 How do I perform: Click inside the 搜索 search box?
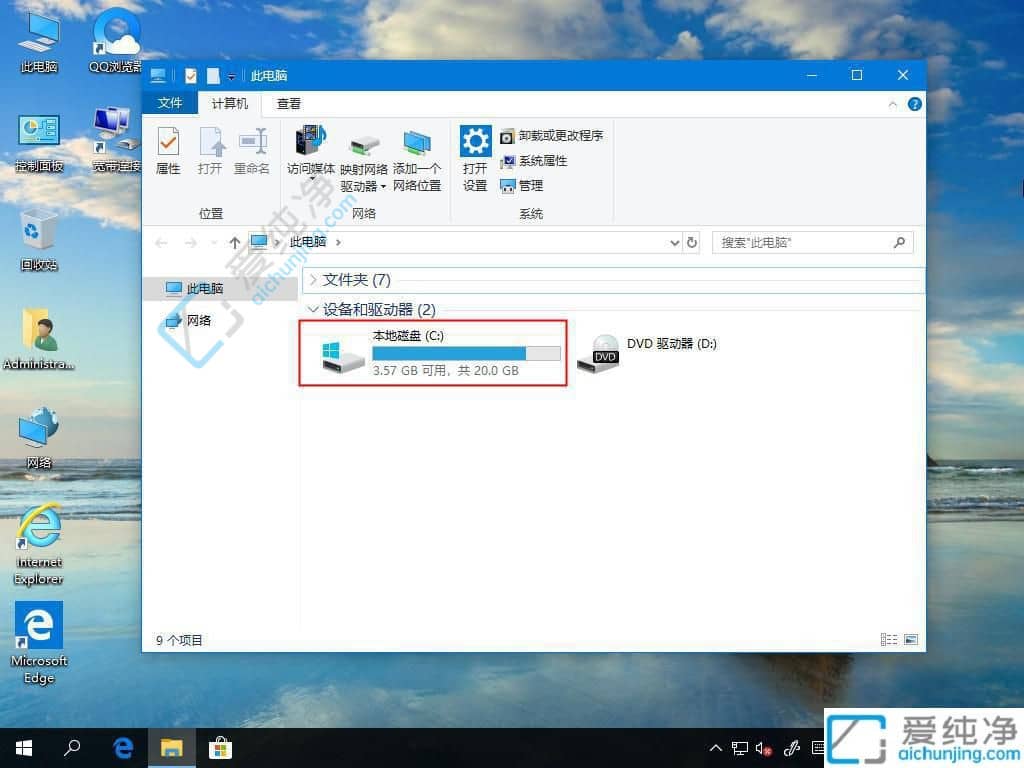(800, 242)
